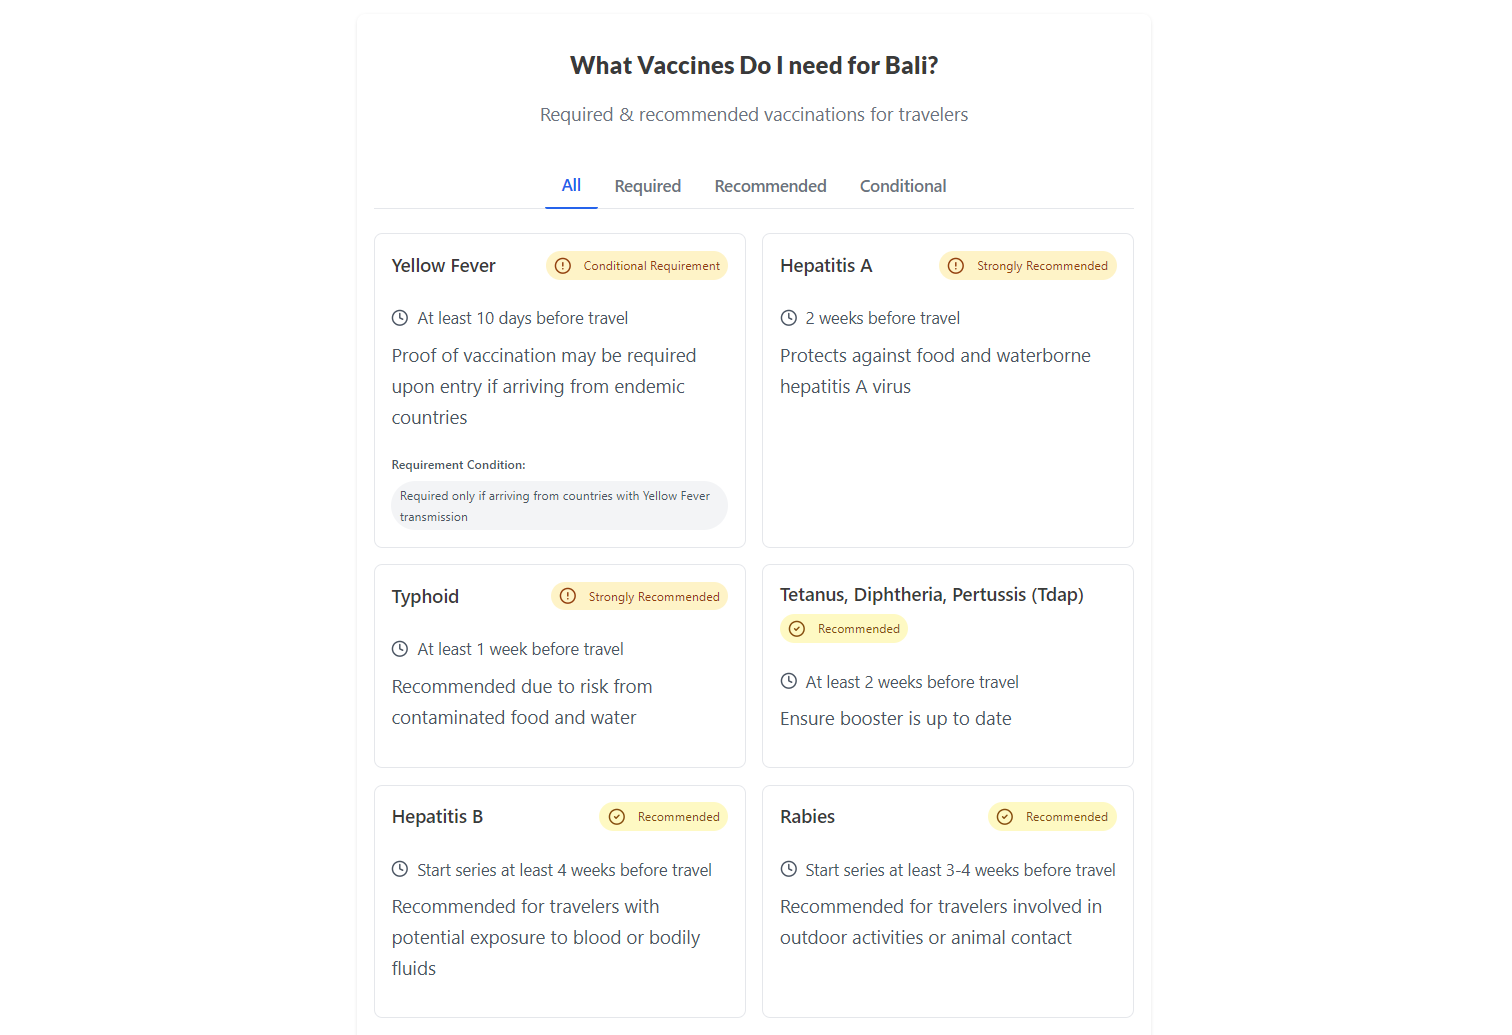Click the clock icon beside '2 weeks before travel'
Image resolution: width=1512 pixels, height=1035 pixels.
click(x=789, y=318)
